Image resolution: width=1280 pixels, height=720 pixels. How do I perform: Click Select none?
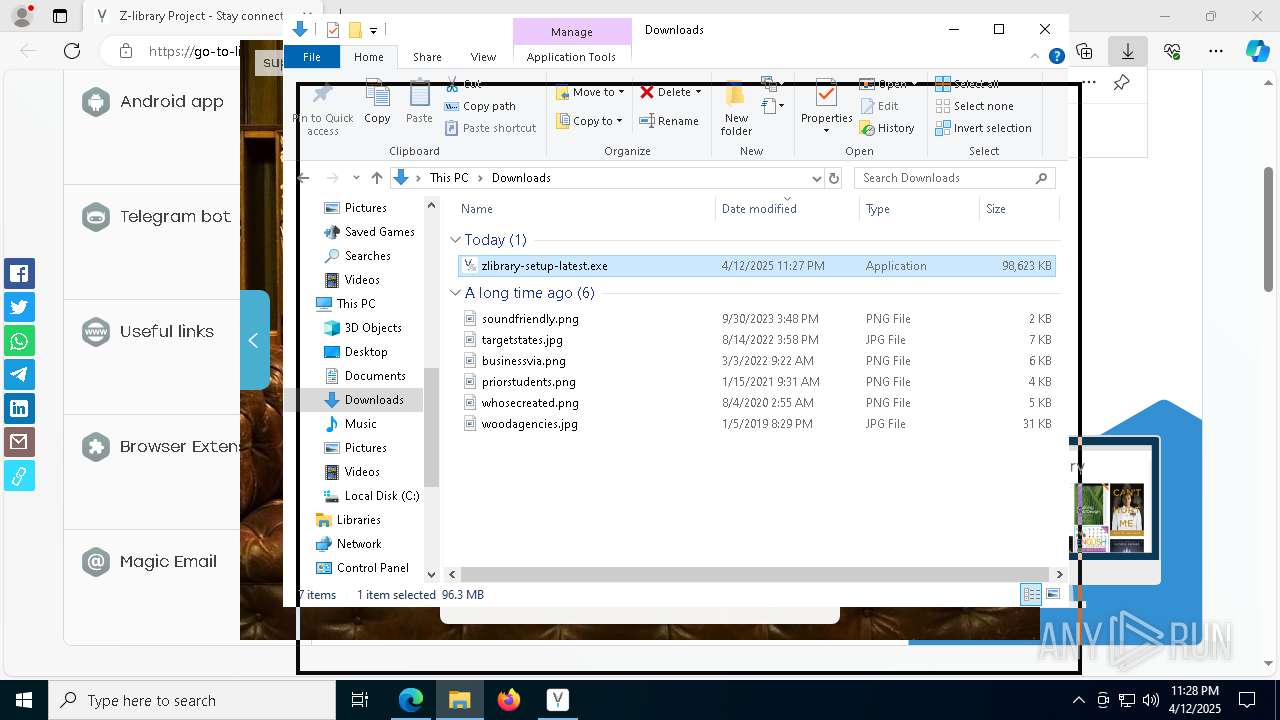pyautogui.click(x=974, y=106)
